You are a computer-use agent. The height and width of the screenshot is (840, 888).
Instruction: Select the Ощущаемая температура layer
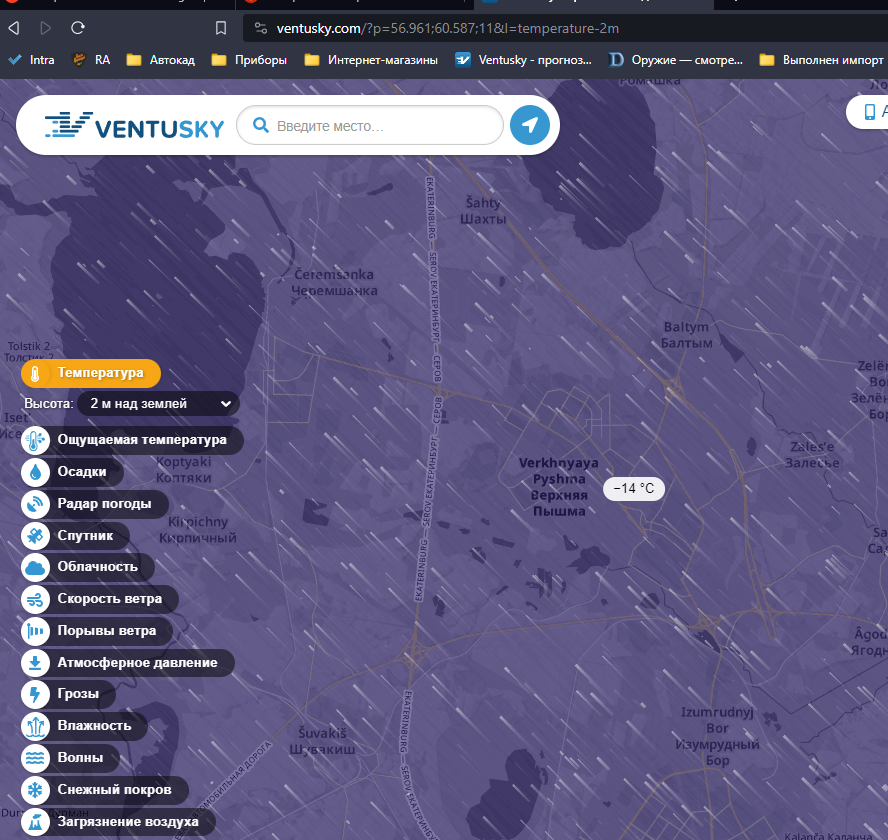pyautogui.click(x=133, y=440)
